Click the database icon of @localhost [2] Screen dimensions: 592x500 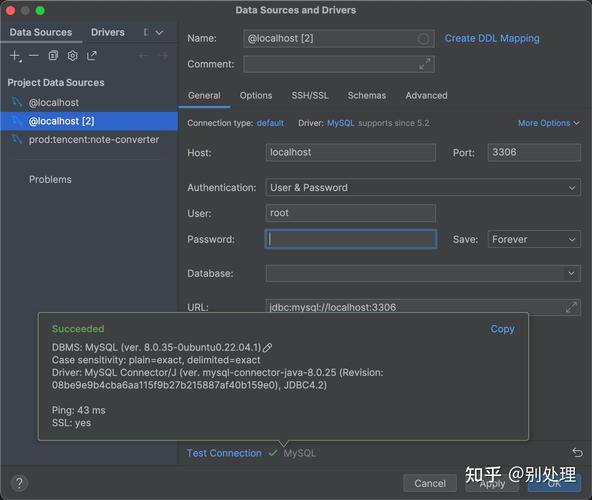[x=17, y=121]
